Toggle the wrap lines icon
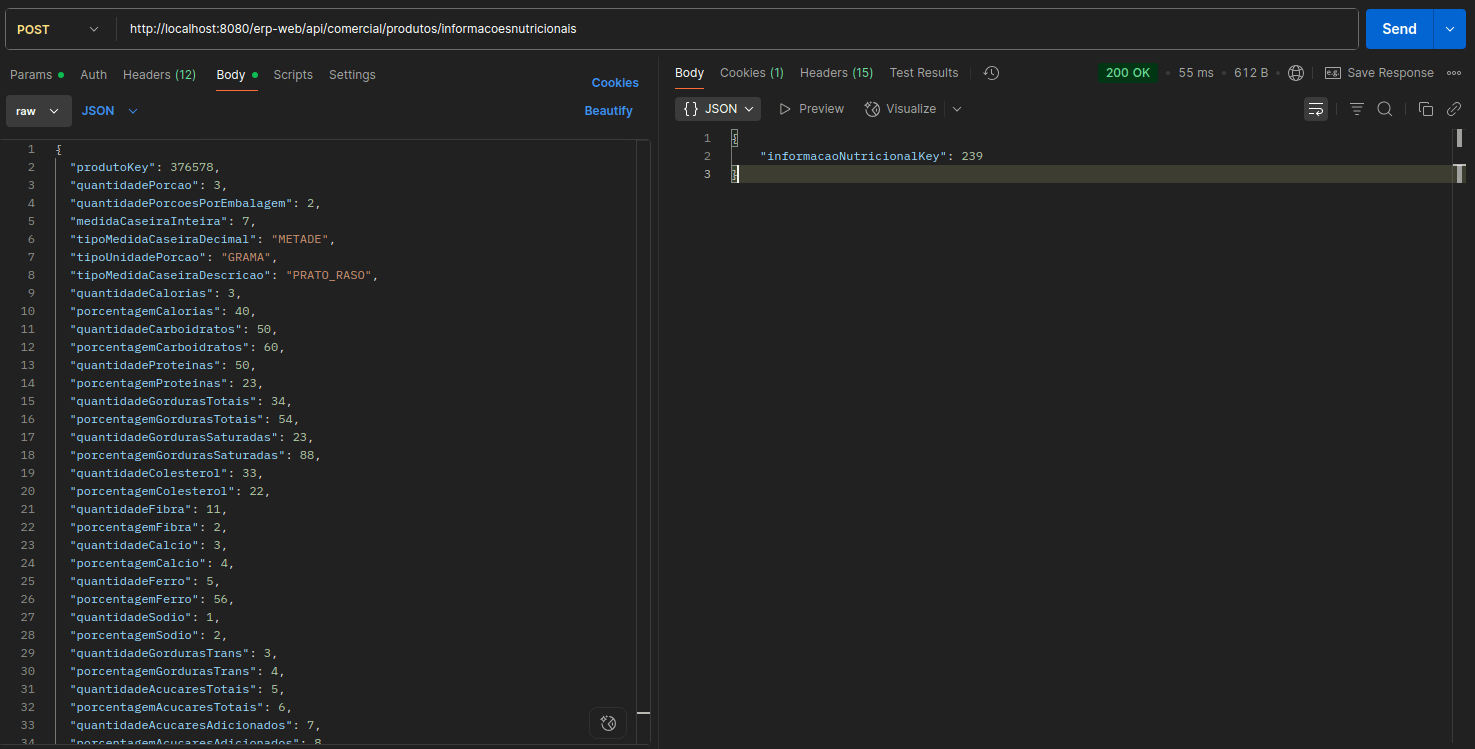Screen dimensions: 1475x749 [1316, 109]
